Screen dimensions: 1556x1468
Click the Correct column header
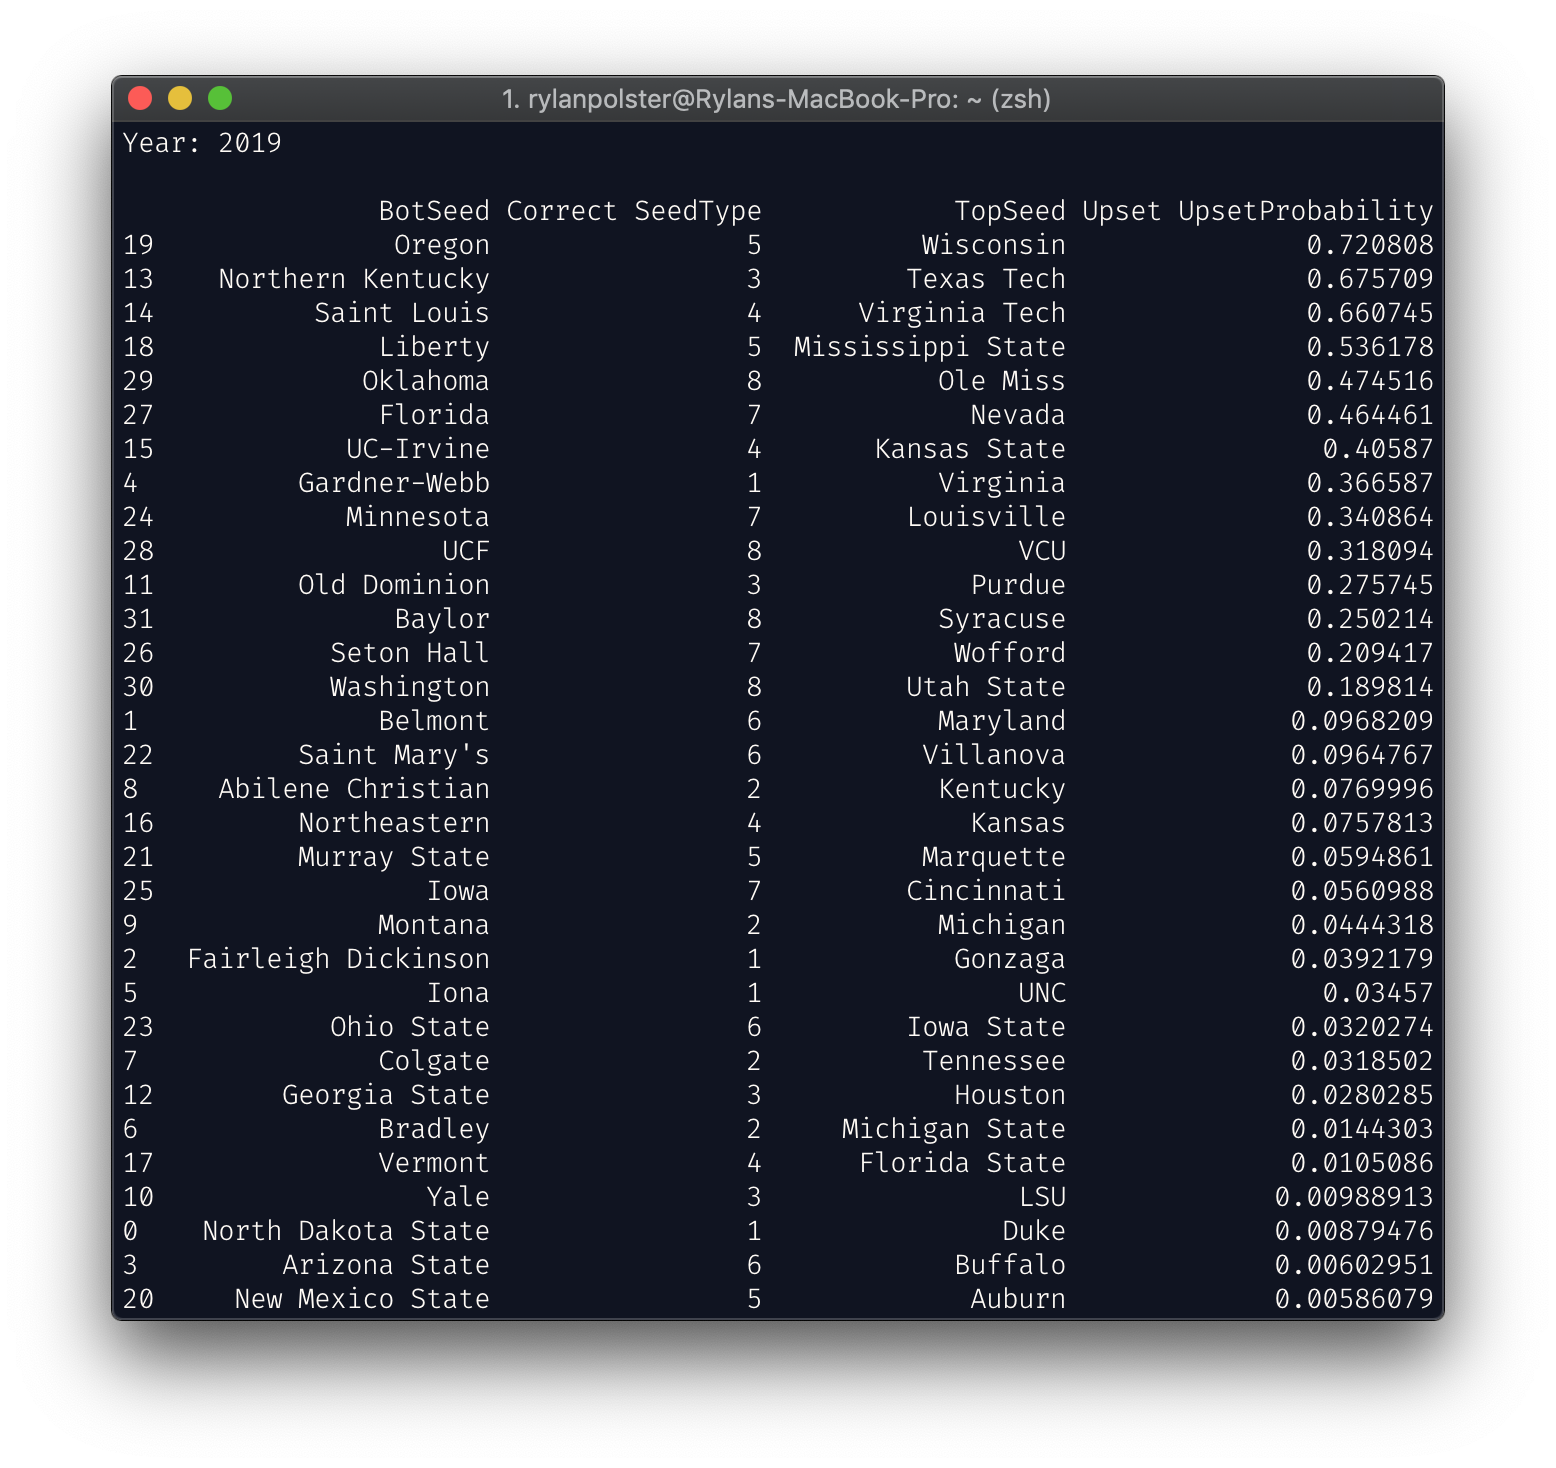[562, 211]
